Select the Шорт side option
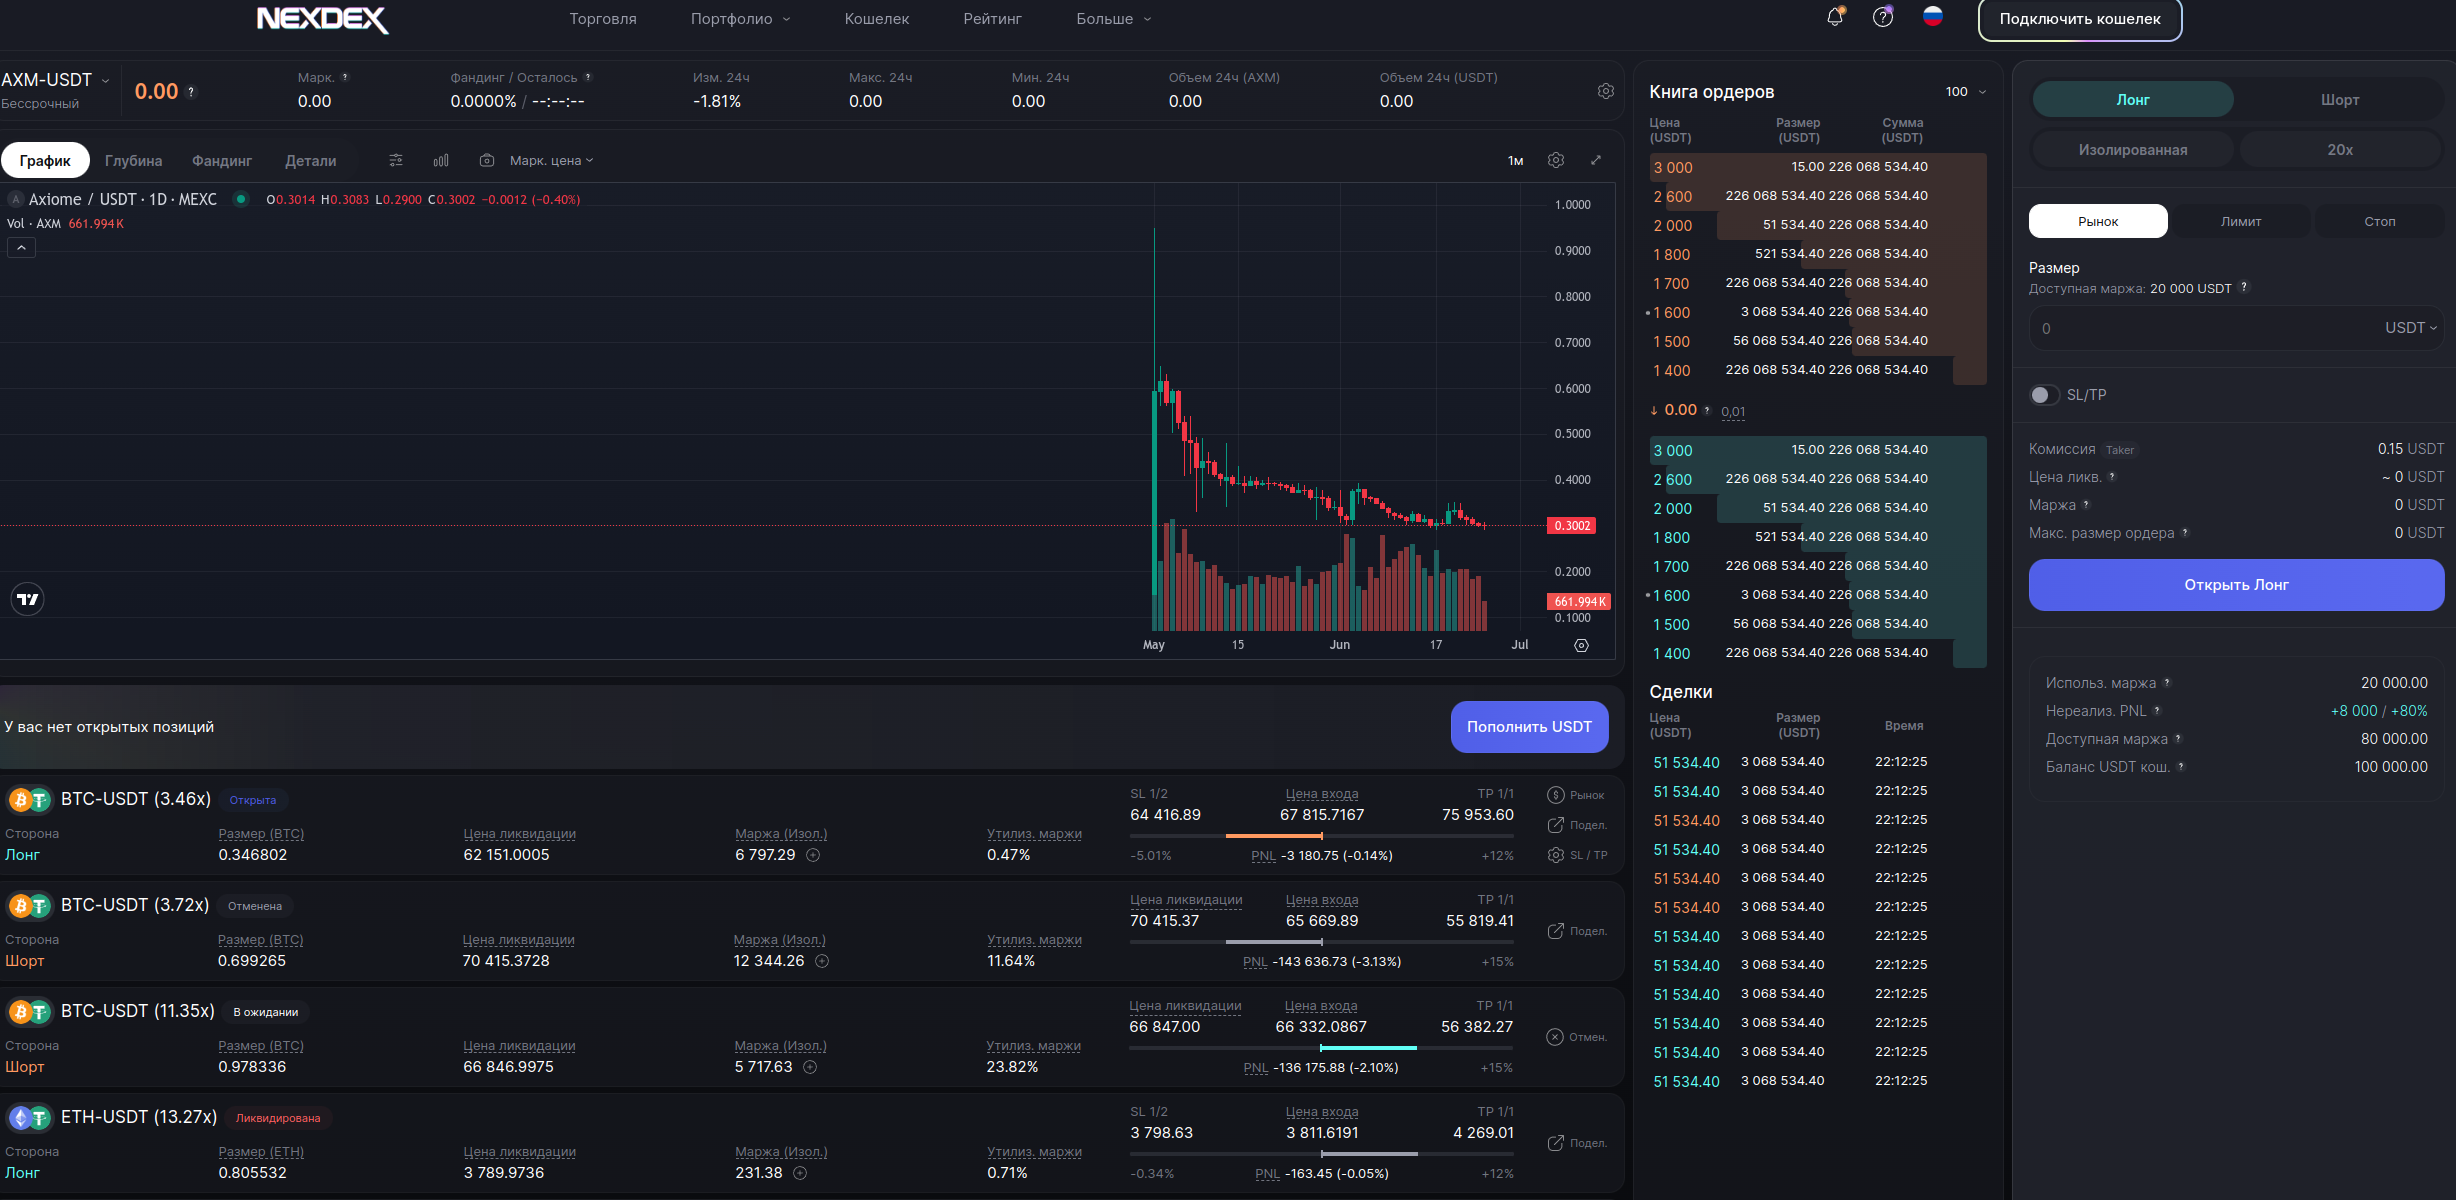The width and height of the screenshot is (2456, 1200). [x=2339, y=100]
